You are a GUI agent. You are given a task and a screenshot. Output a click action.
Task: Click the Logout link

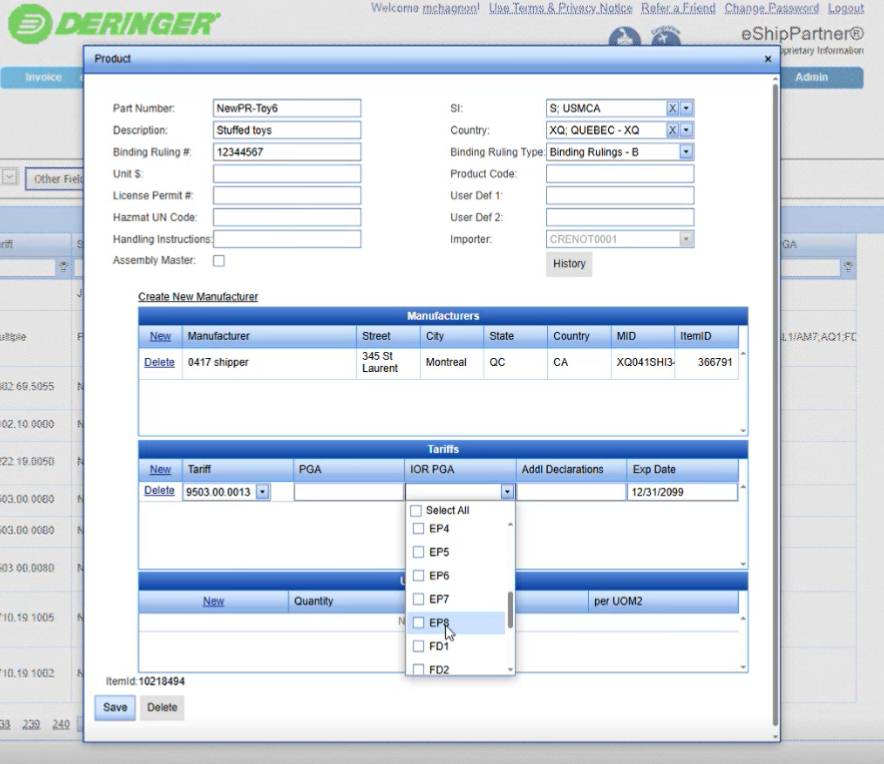pyautogui.click(x=845, y=8)
